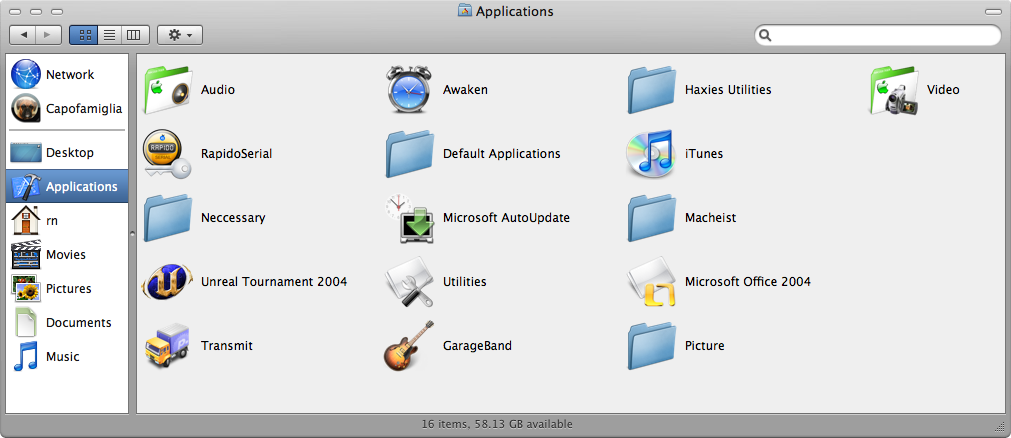This screenshot has width=1011, height=438.
Task: Switch to column view
Action: coord(135,35)
